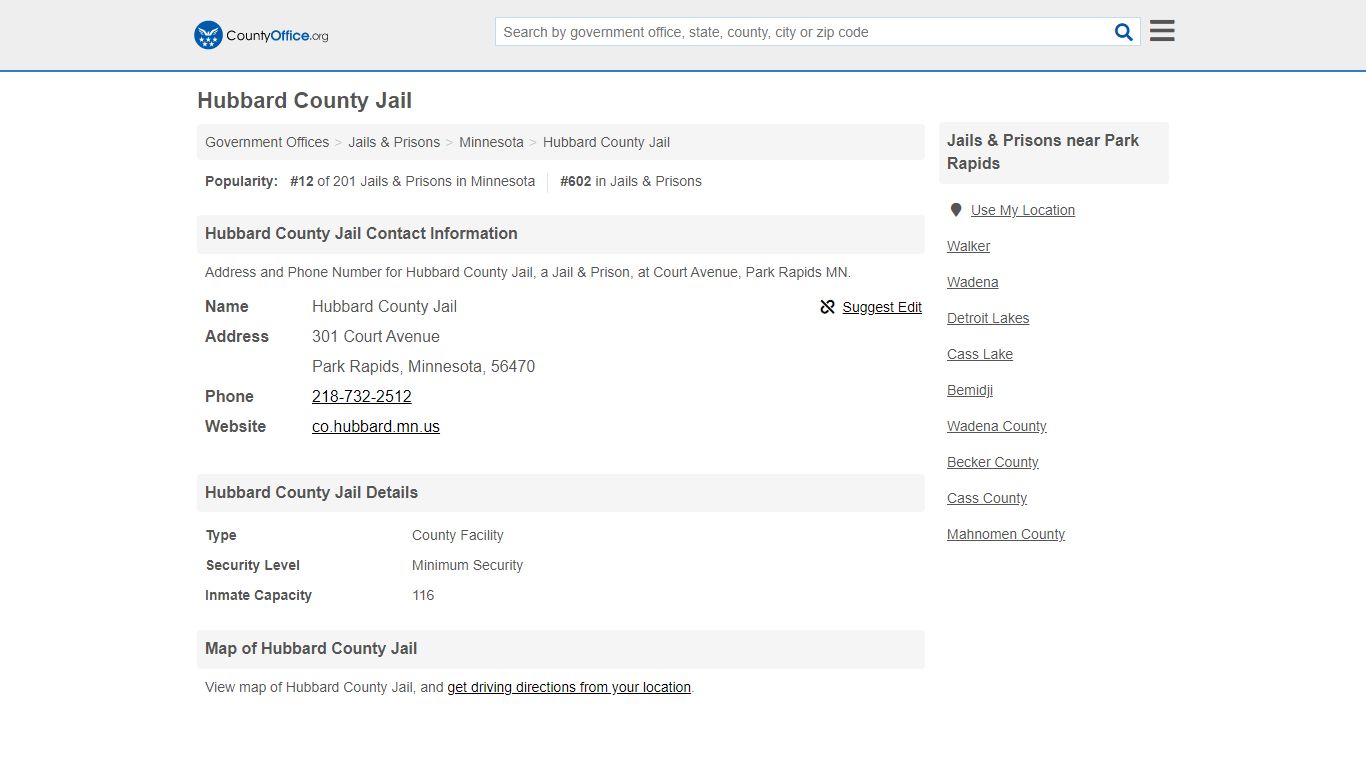
Task: Select the 301 Court Avenue address text
Action: pyautogui.click(x=376, y=336)
